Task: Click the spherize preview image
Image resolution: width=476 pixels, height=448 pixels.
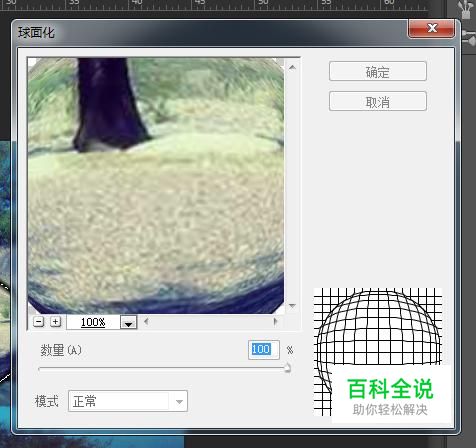Action: point(156,186)
